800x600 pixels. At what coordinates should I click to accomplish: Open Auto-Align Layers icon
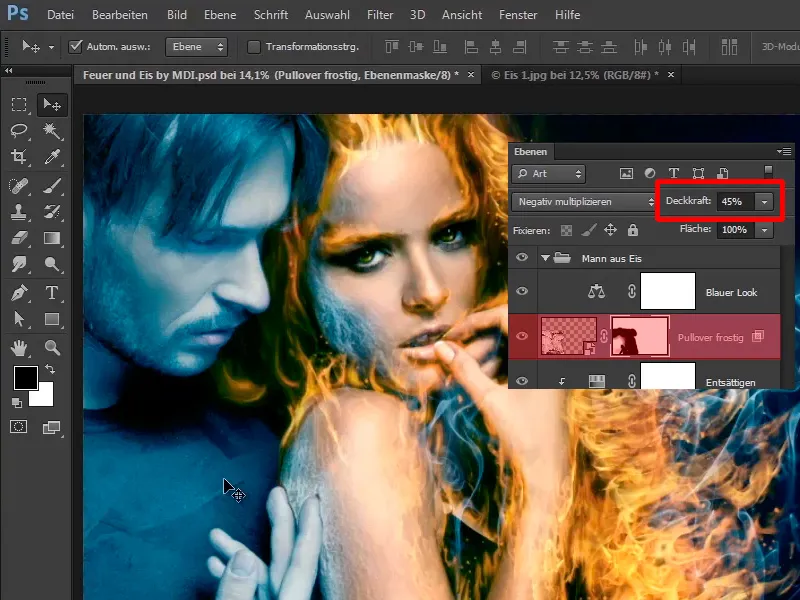[x=729, y=47]
